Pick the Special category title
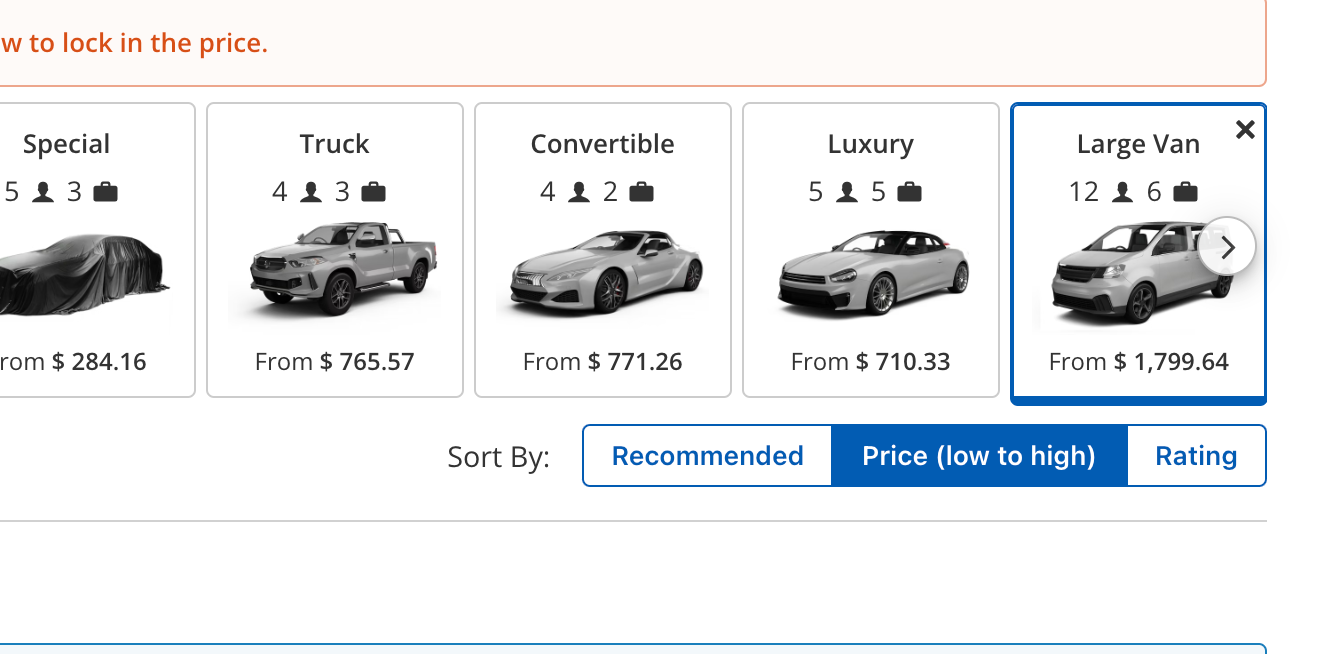Viewport: 1322px width, 654px height. click(x=67, y=144)
